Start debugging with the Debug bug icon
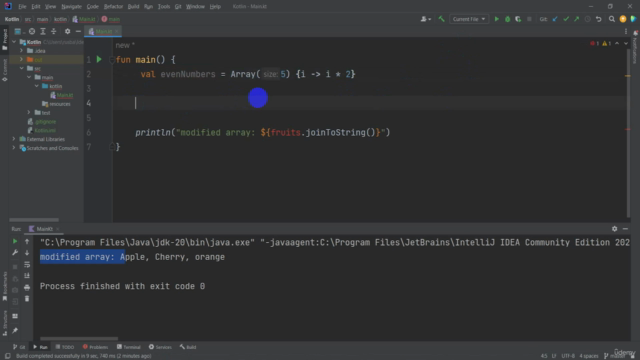Viewport: 640px width, 360px height. pyautogui.click(x=507, y=19)
